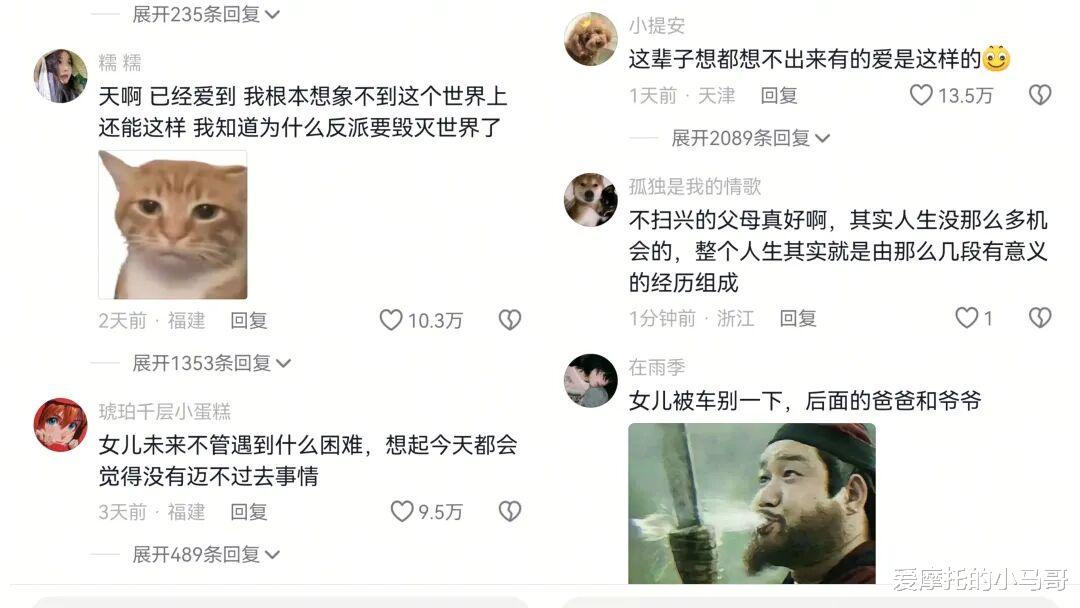The image size is (1080, 608).
Task: Expand the 1353 replies thread
Action: click(211, 363)
